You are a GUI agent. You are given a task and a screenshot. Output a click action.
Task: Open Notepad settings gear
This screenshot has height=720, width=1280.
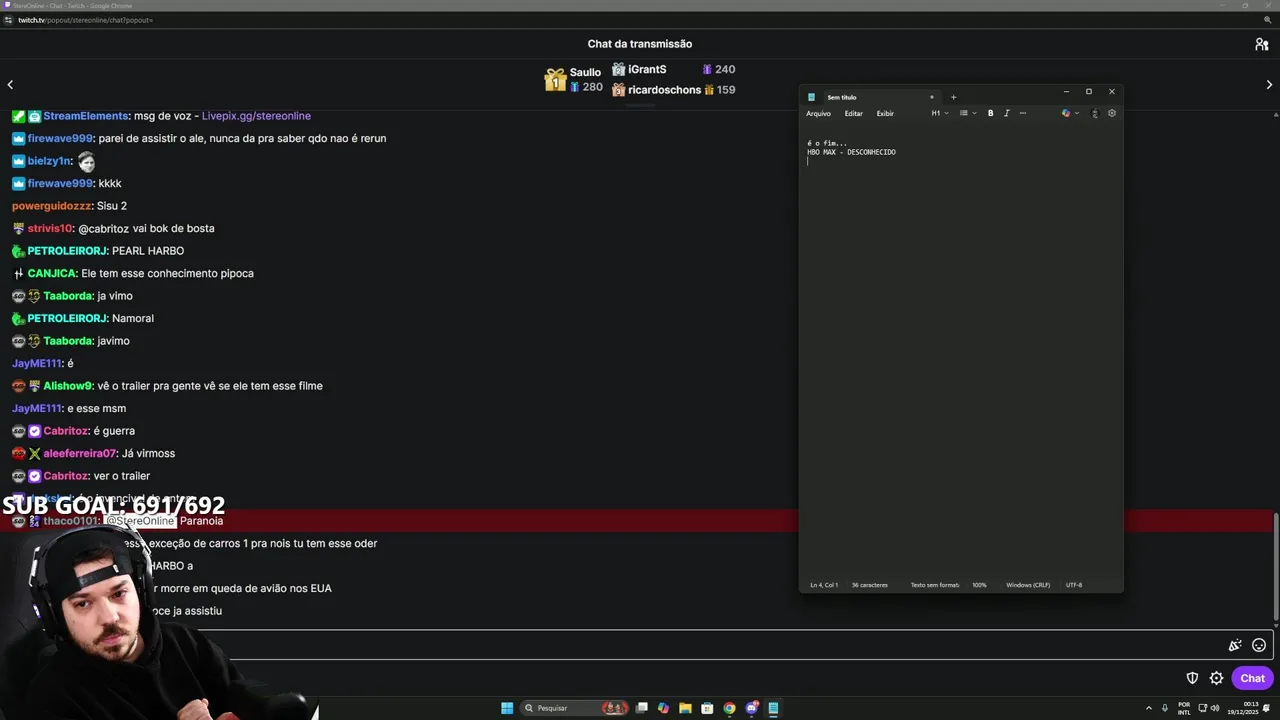point(1111,113)
